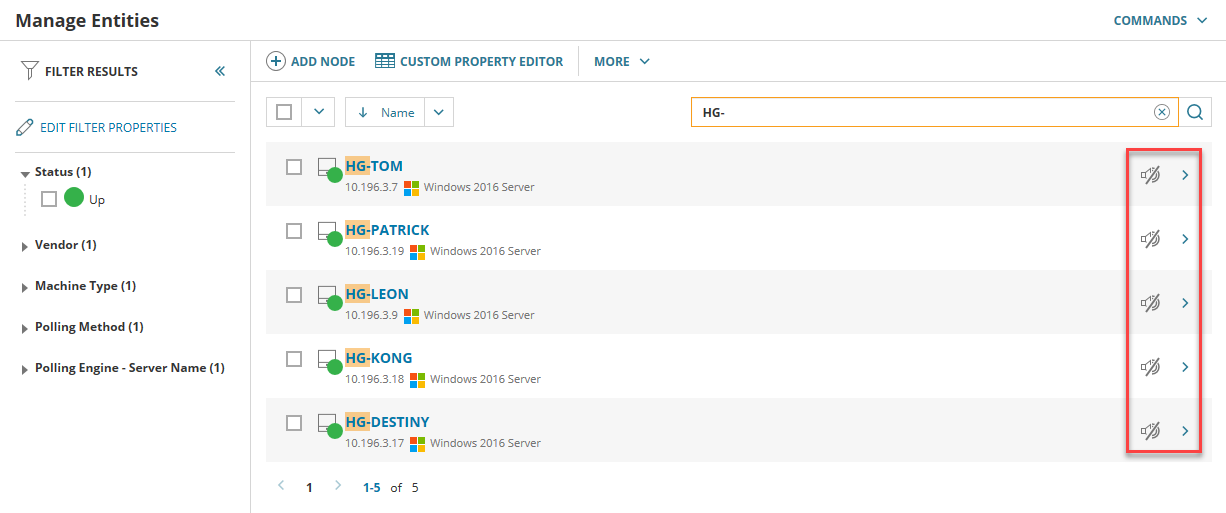The image size is (1226, 513).
Task: Click the funnel Filter Results icon
Action: (x=29, y=71)
